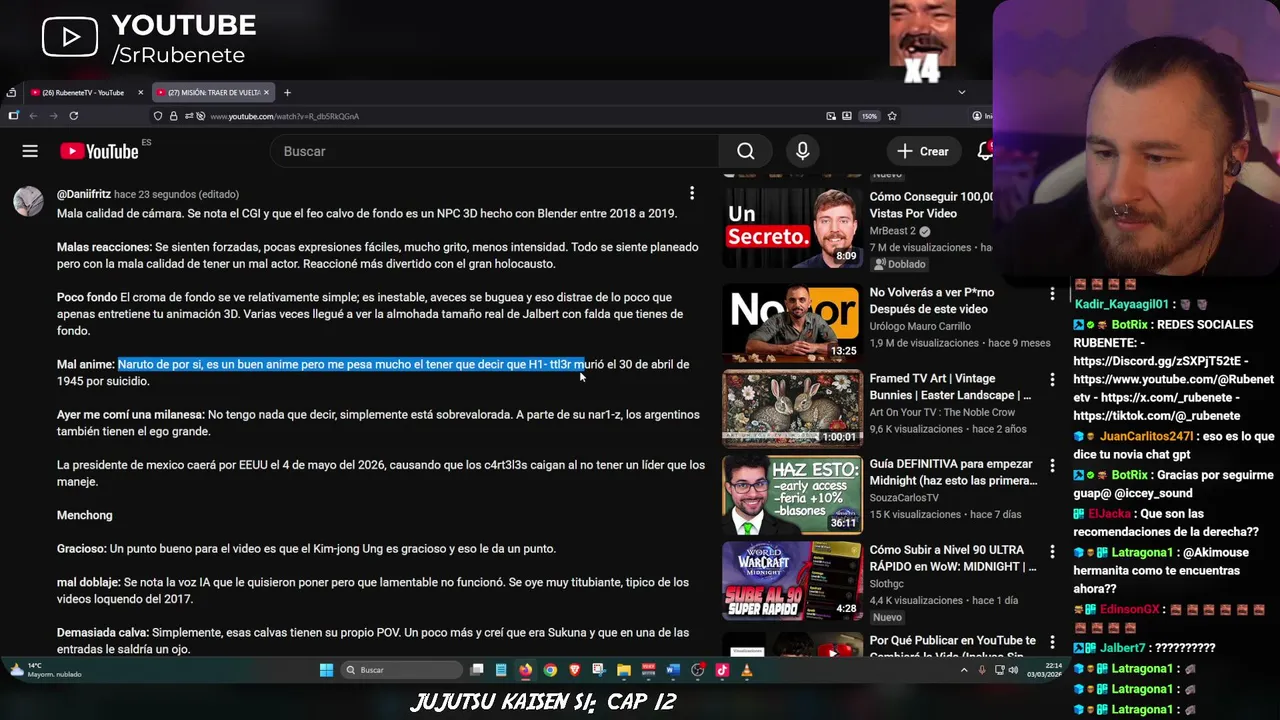This screenshot has width=1280, height=720.
Task: Open title Cómo Subir a Nivel 90
Action: (x=953, y=558)
